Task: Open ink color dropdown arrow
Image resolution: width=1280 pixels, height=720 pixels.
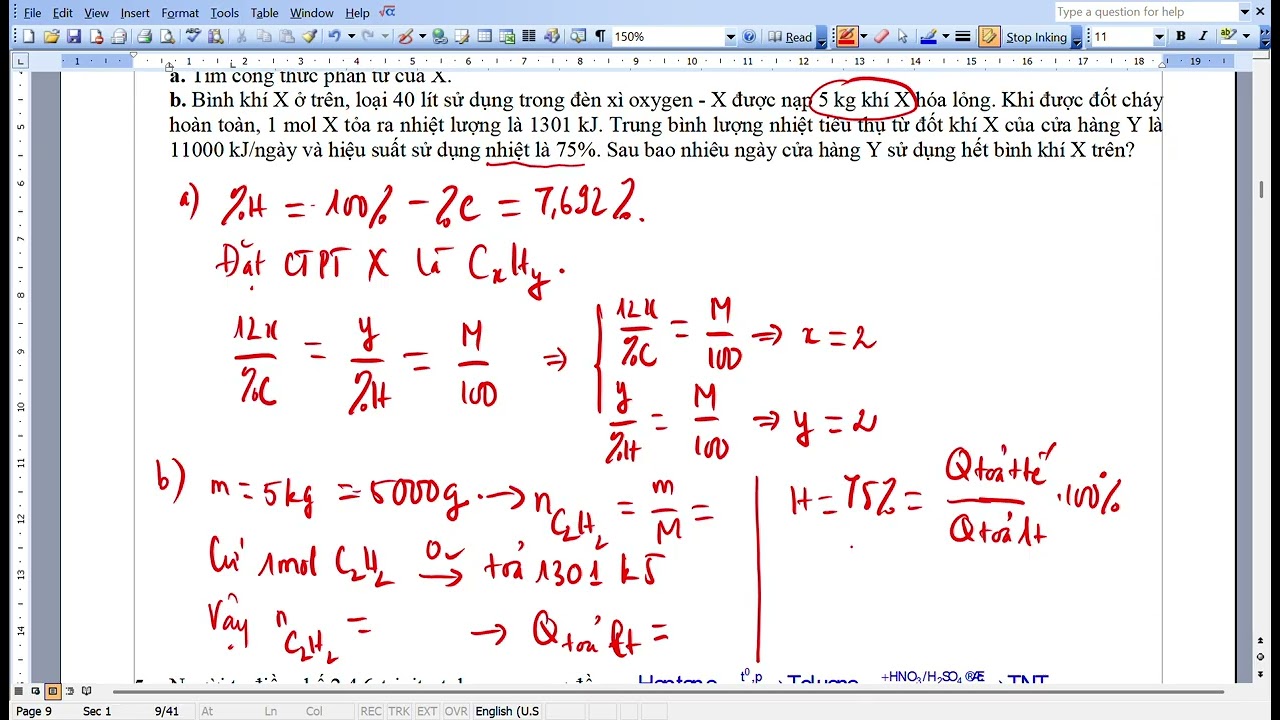Action: (945, 36)
